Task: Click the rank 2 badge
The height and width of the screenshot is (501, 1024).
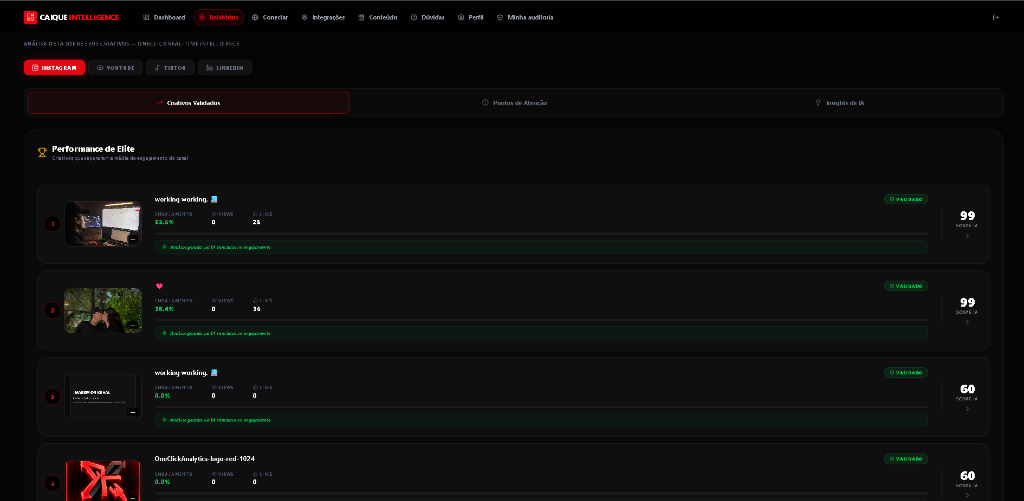Action: click(52, 310)
